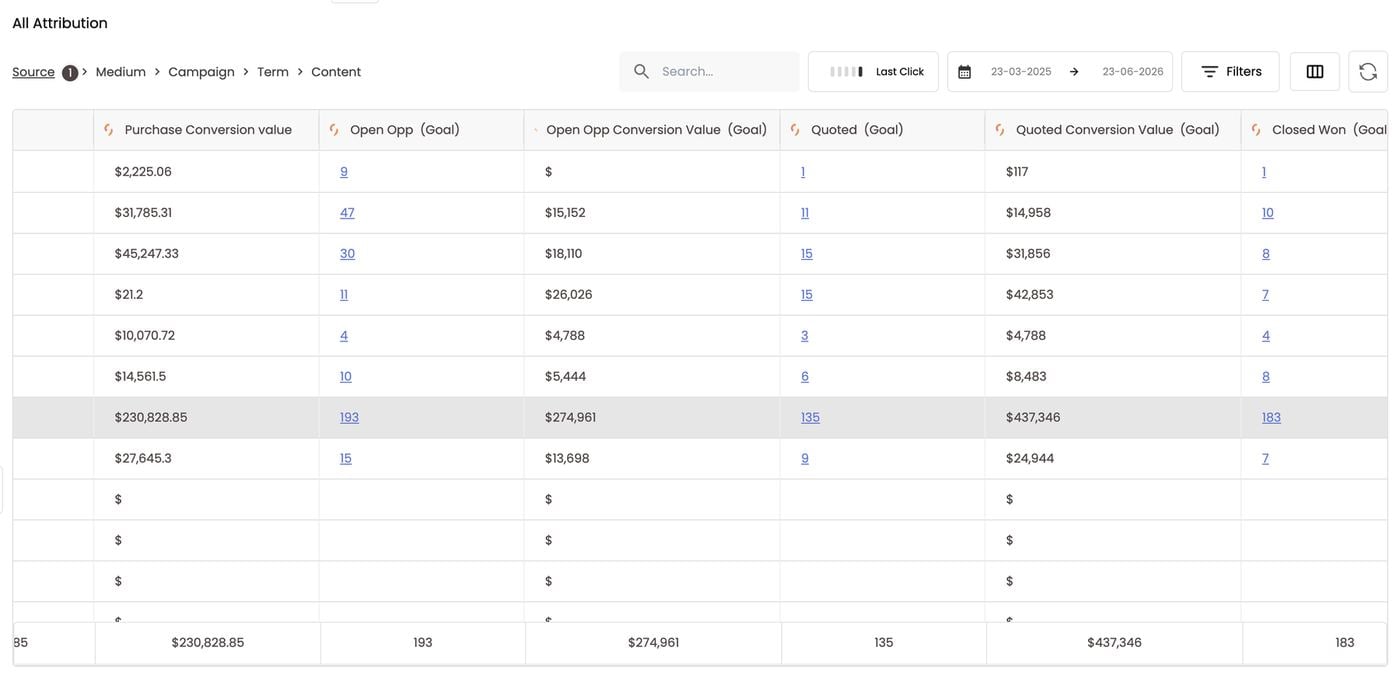Open the Closed Won link showing 183
Screen dimensions: 1400x675
(x=1271, y=418)
